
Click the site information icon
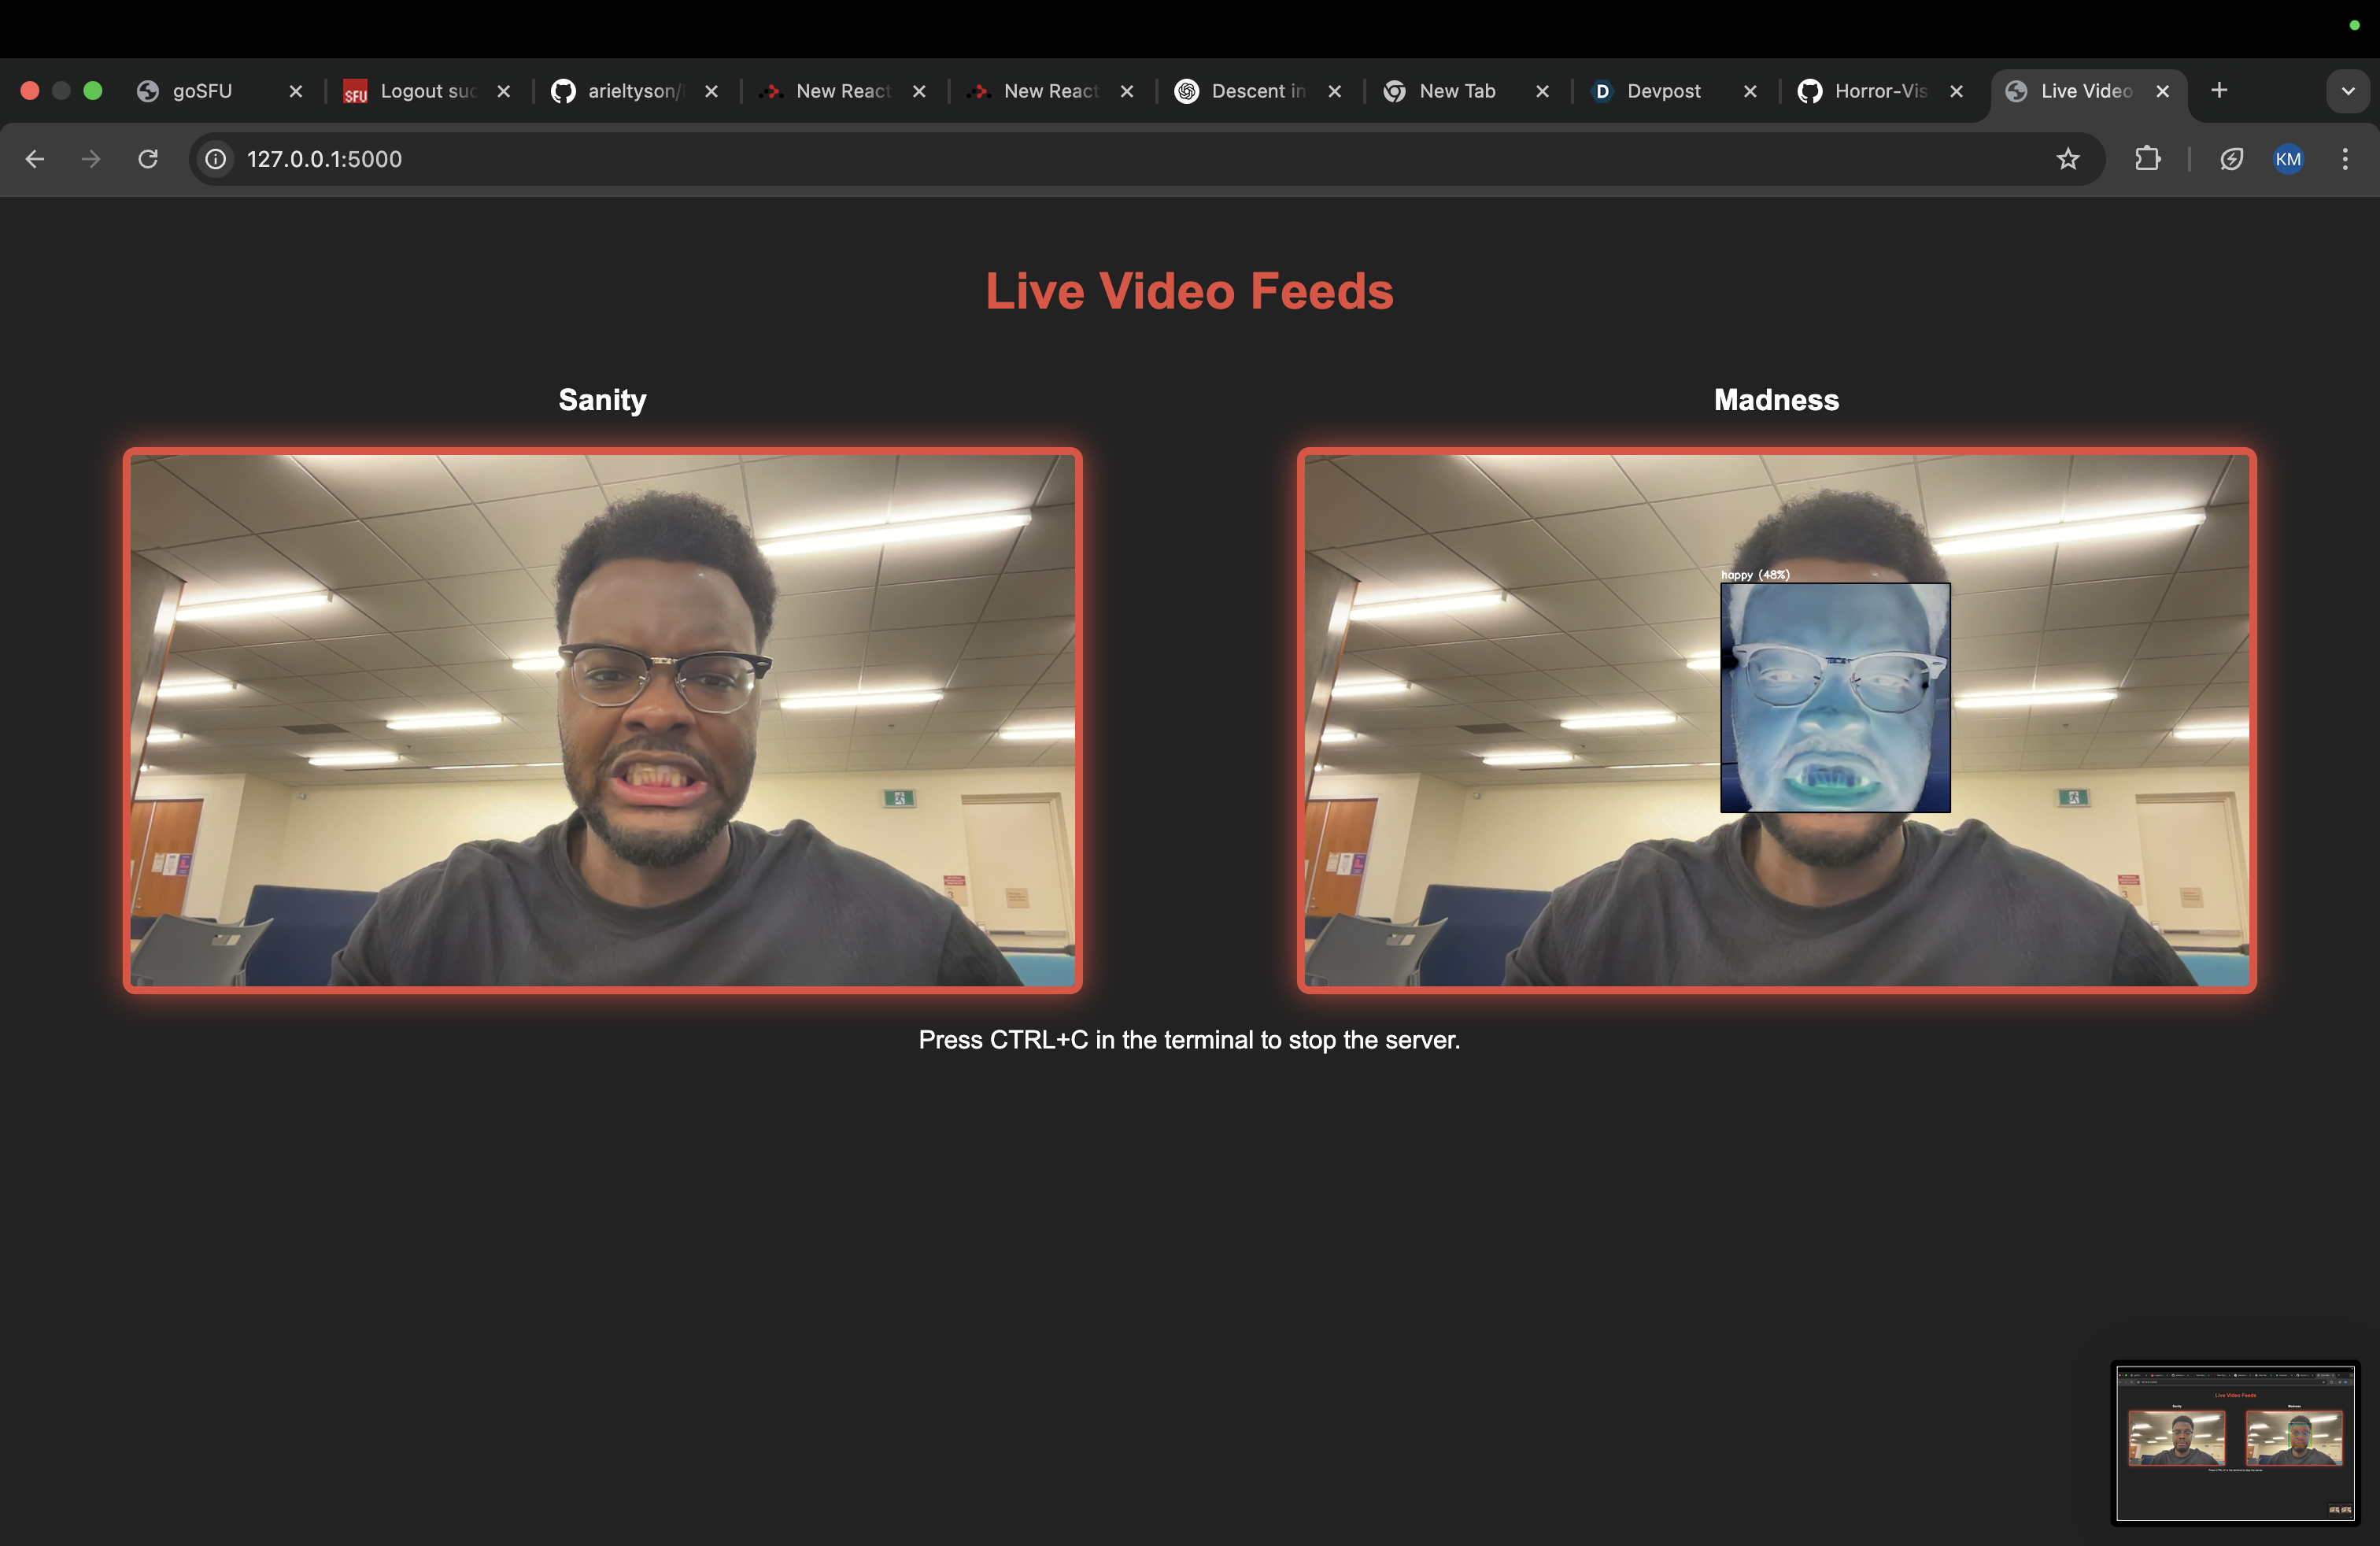(x=216, y=159)
